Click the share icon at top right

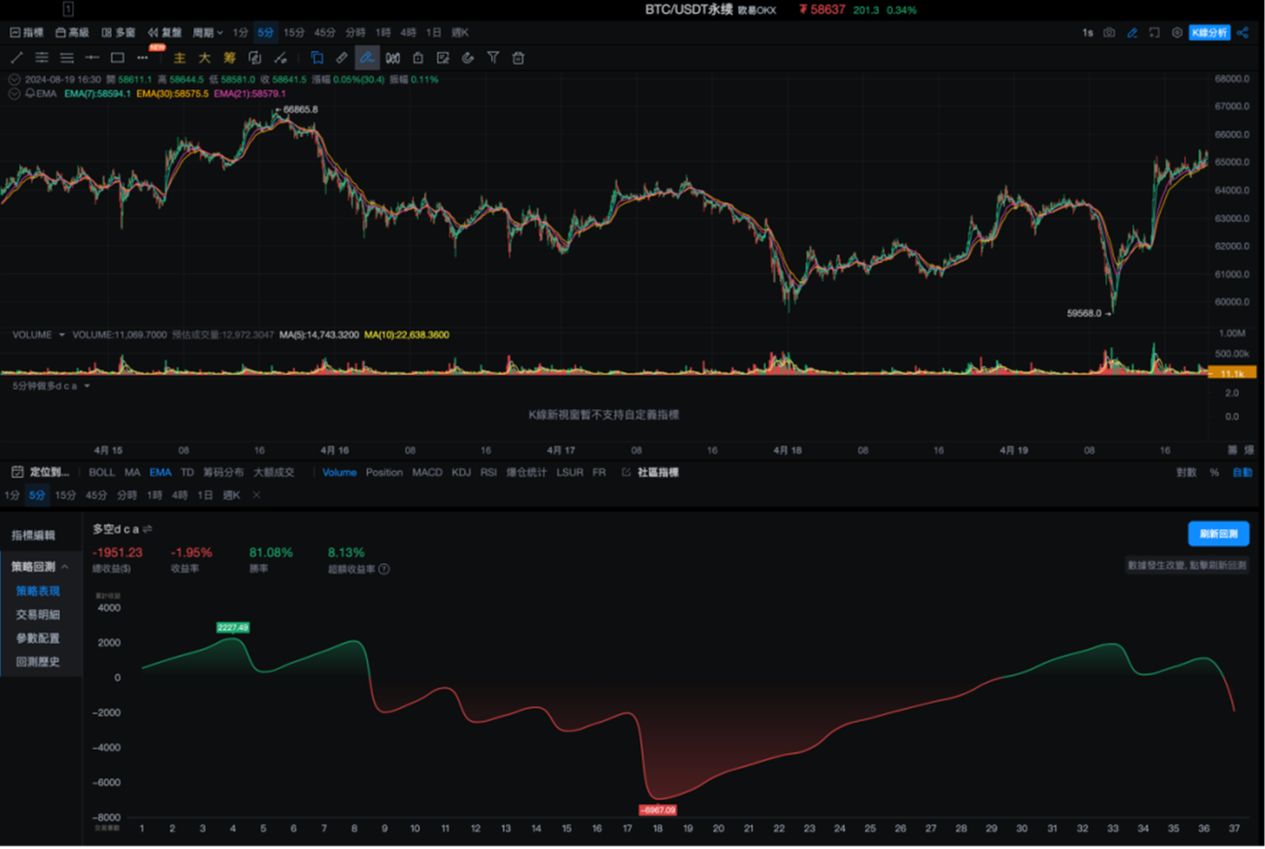click(1243, 33)
